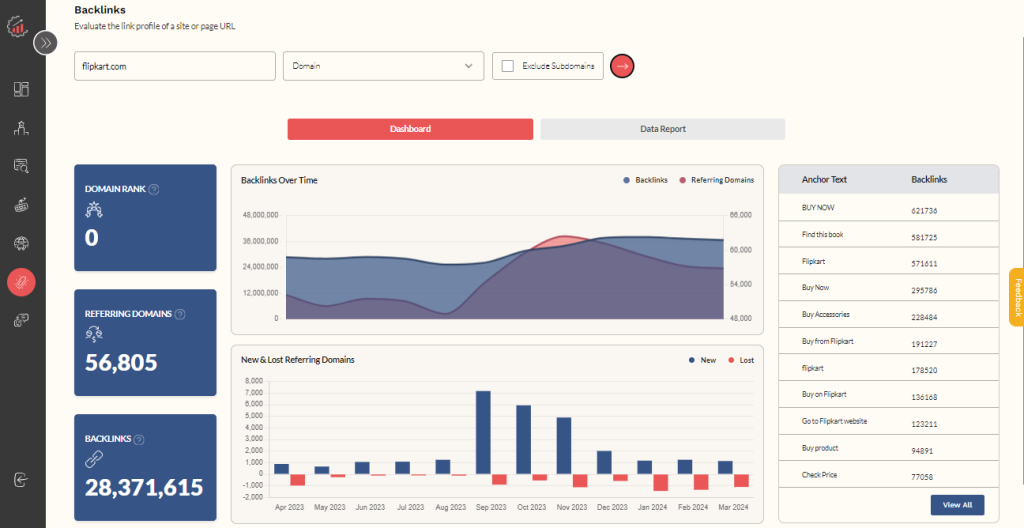
Task: Switch to the Data Report tab
Action: [x=663, y=129]
